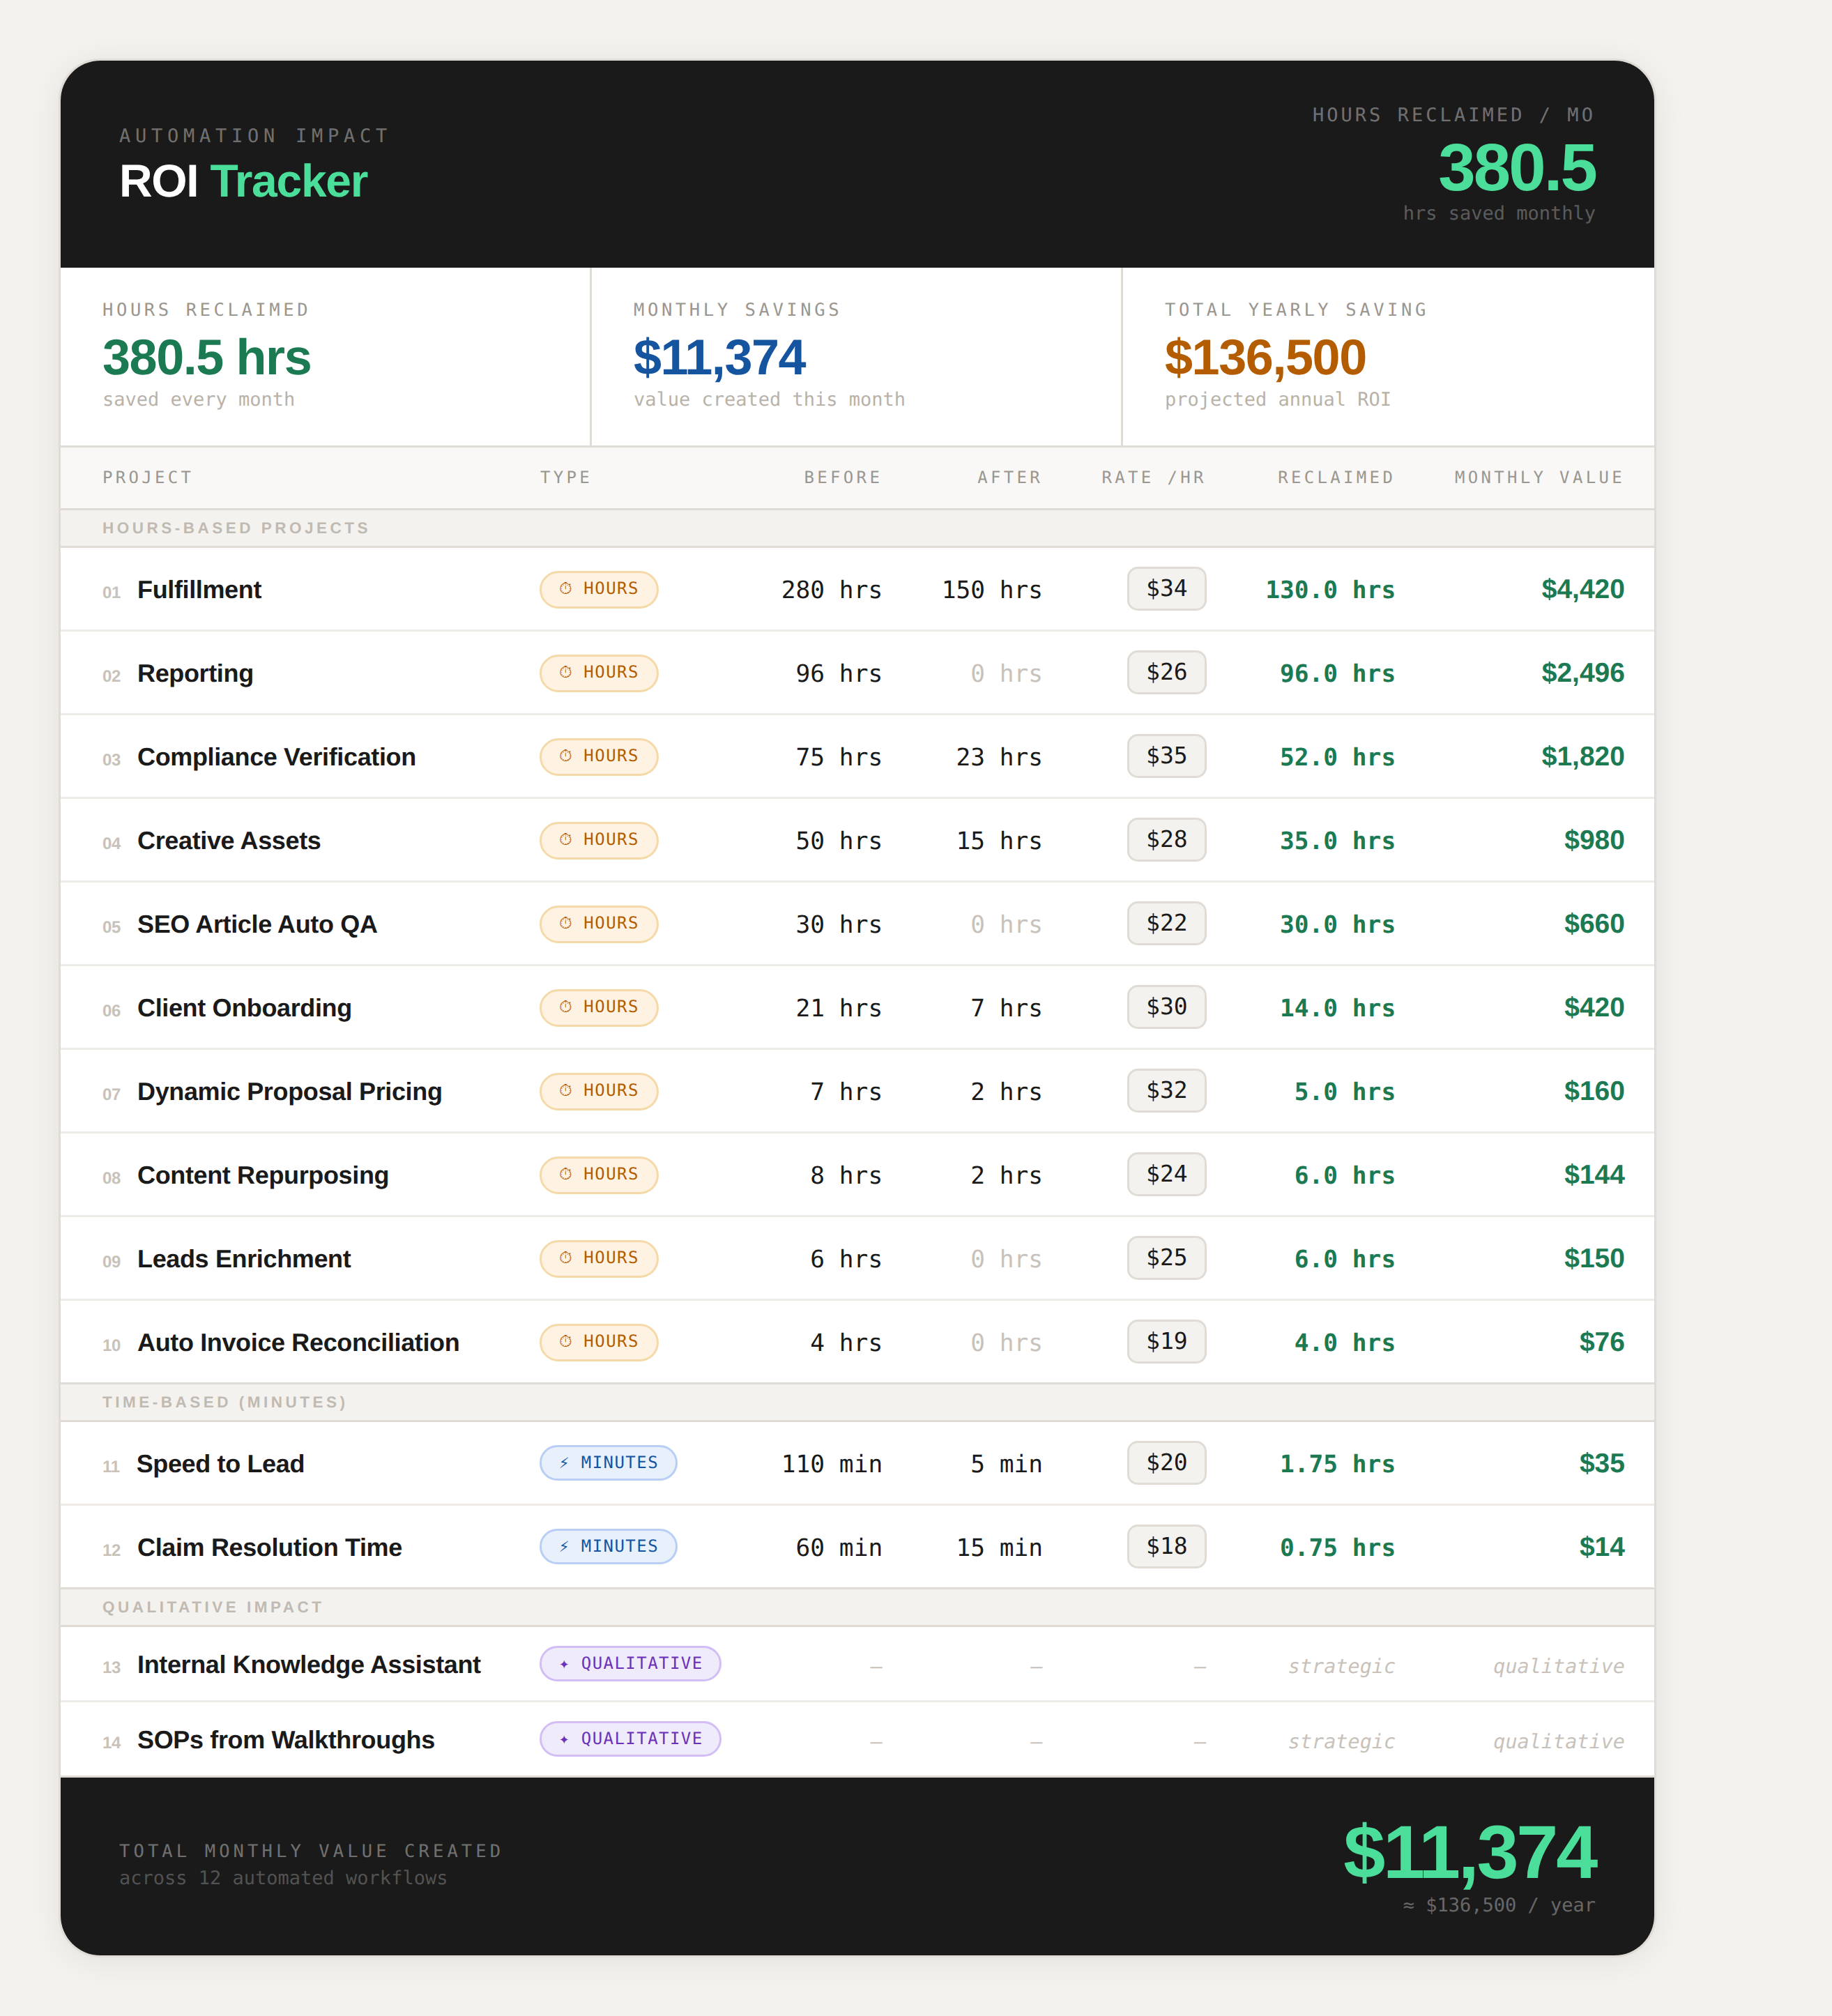Select the SEO Article Auto QA name
This screenshot has height=2016, width=1832.
[x=257, y=925]
